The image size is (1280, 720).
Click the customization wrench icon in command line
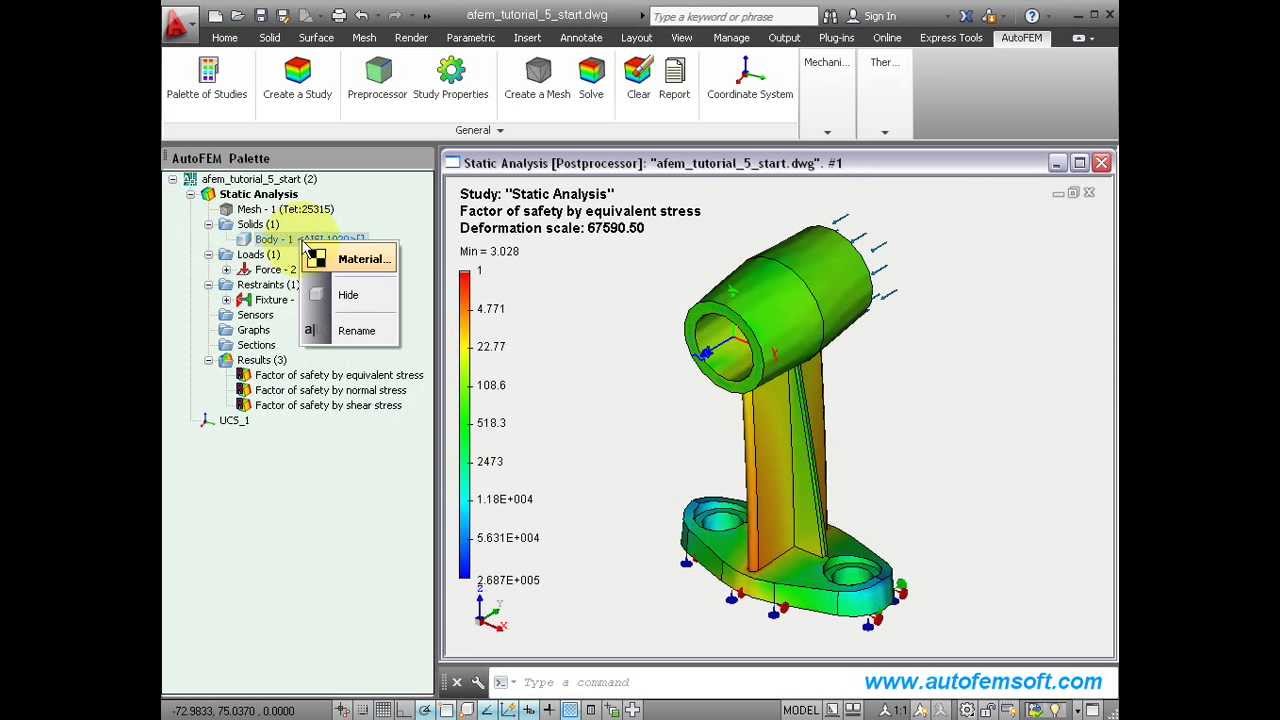[x=478, y=682]
